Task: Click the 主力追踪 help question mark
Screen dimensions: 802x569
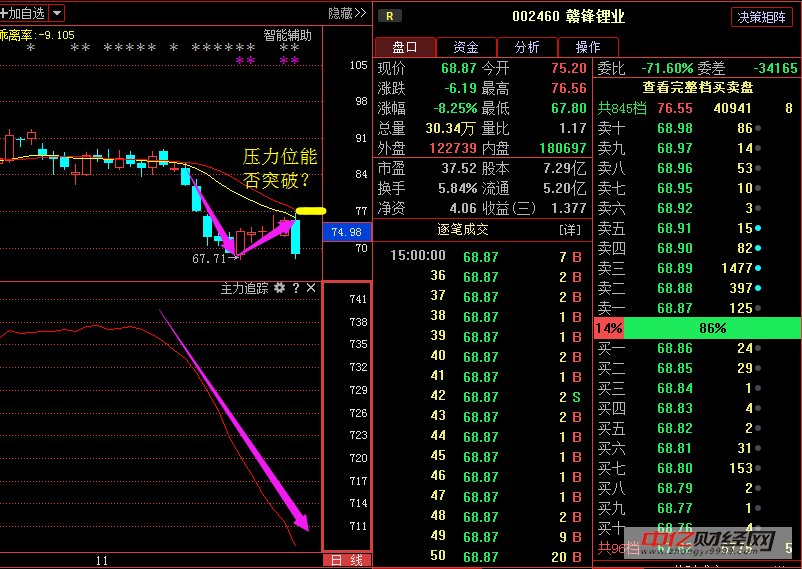Action: click(296, 288)
